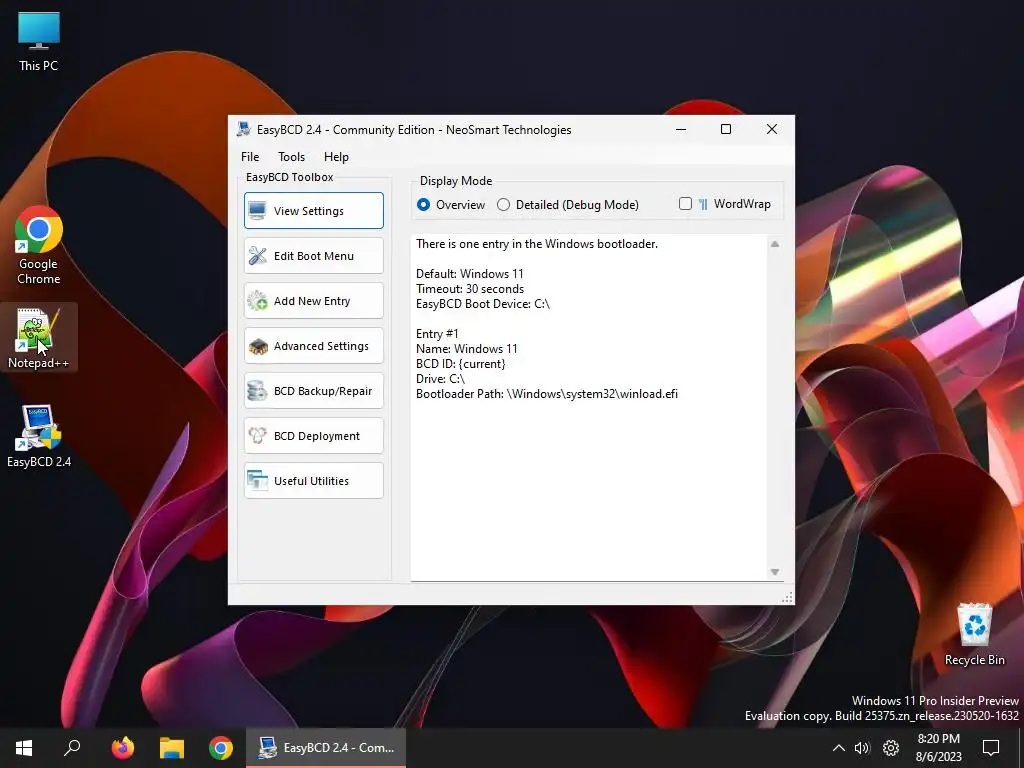1024x768 pixels.
Task: Open the volume control in the tray
Action: point(862,748)
